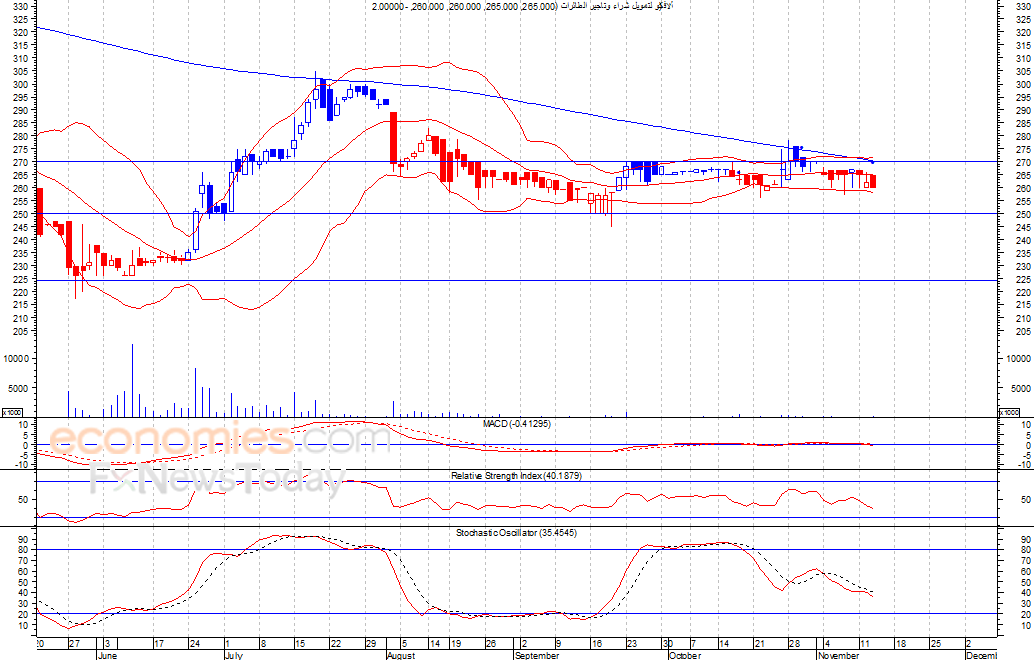1034x660 pixels.
Task: Click the September month label
Action: click(x=537, y=655)
